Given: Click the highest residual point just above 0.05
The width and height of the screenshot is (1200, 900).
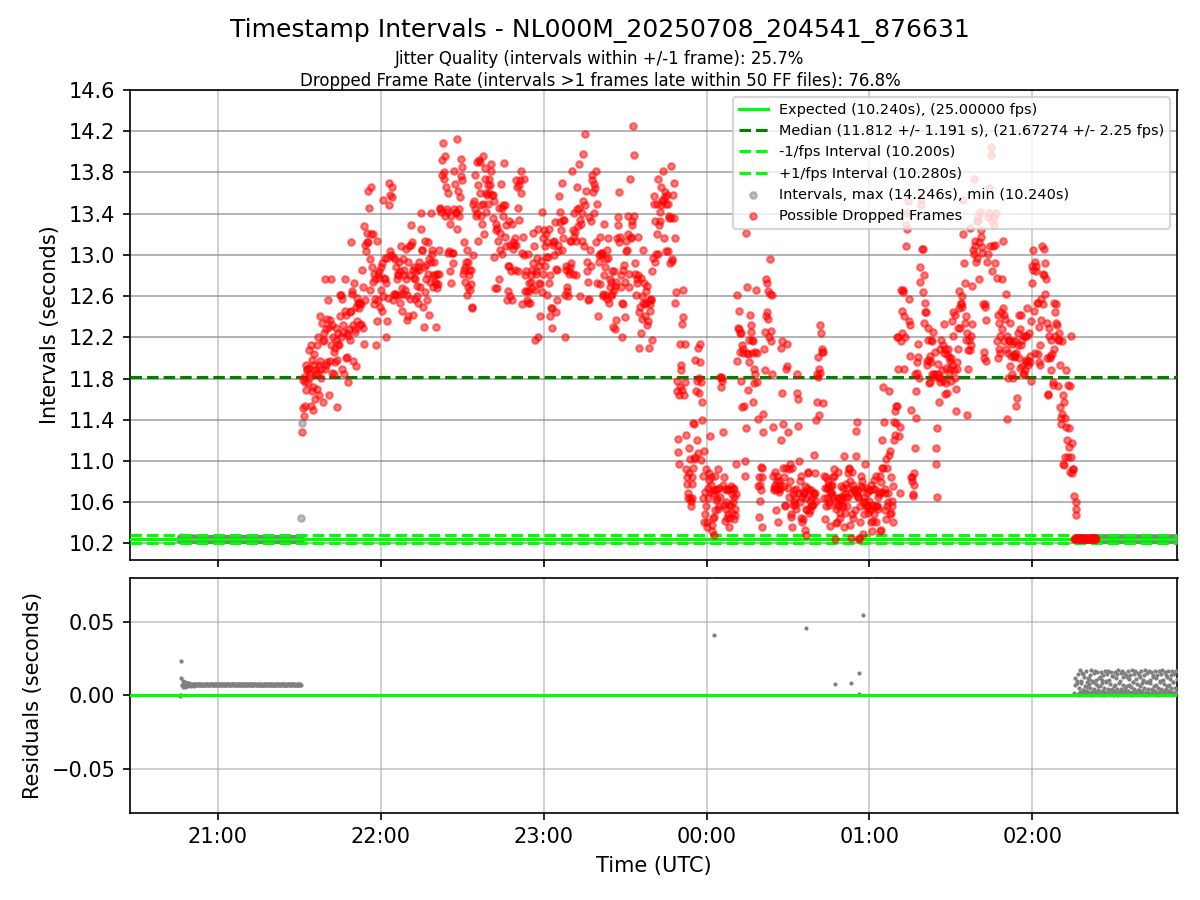Looking at the screenshot, I should [863, 615].
